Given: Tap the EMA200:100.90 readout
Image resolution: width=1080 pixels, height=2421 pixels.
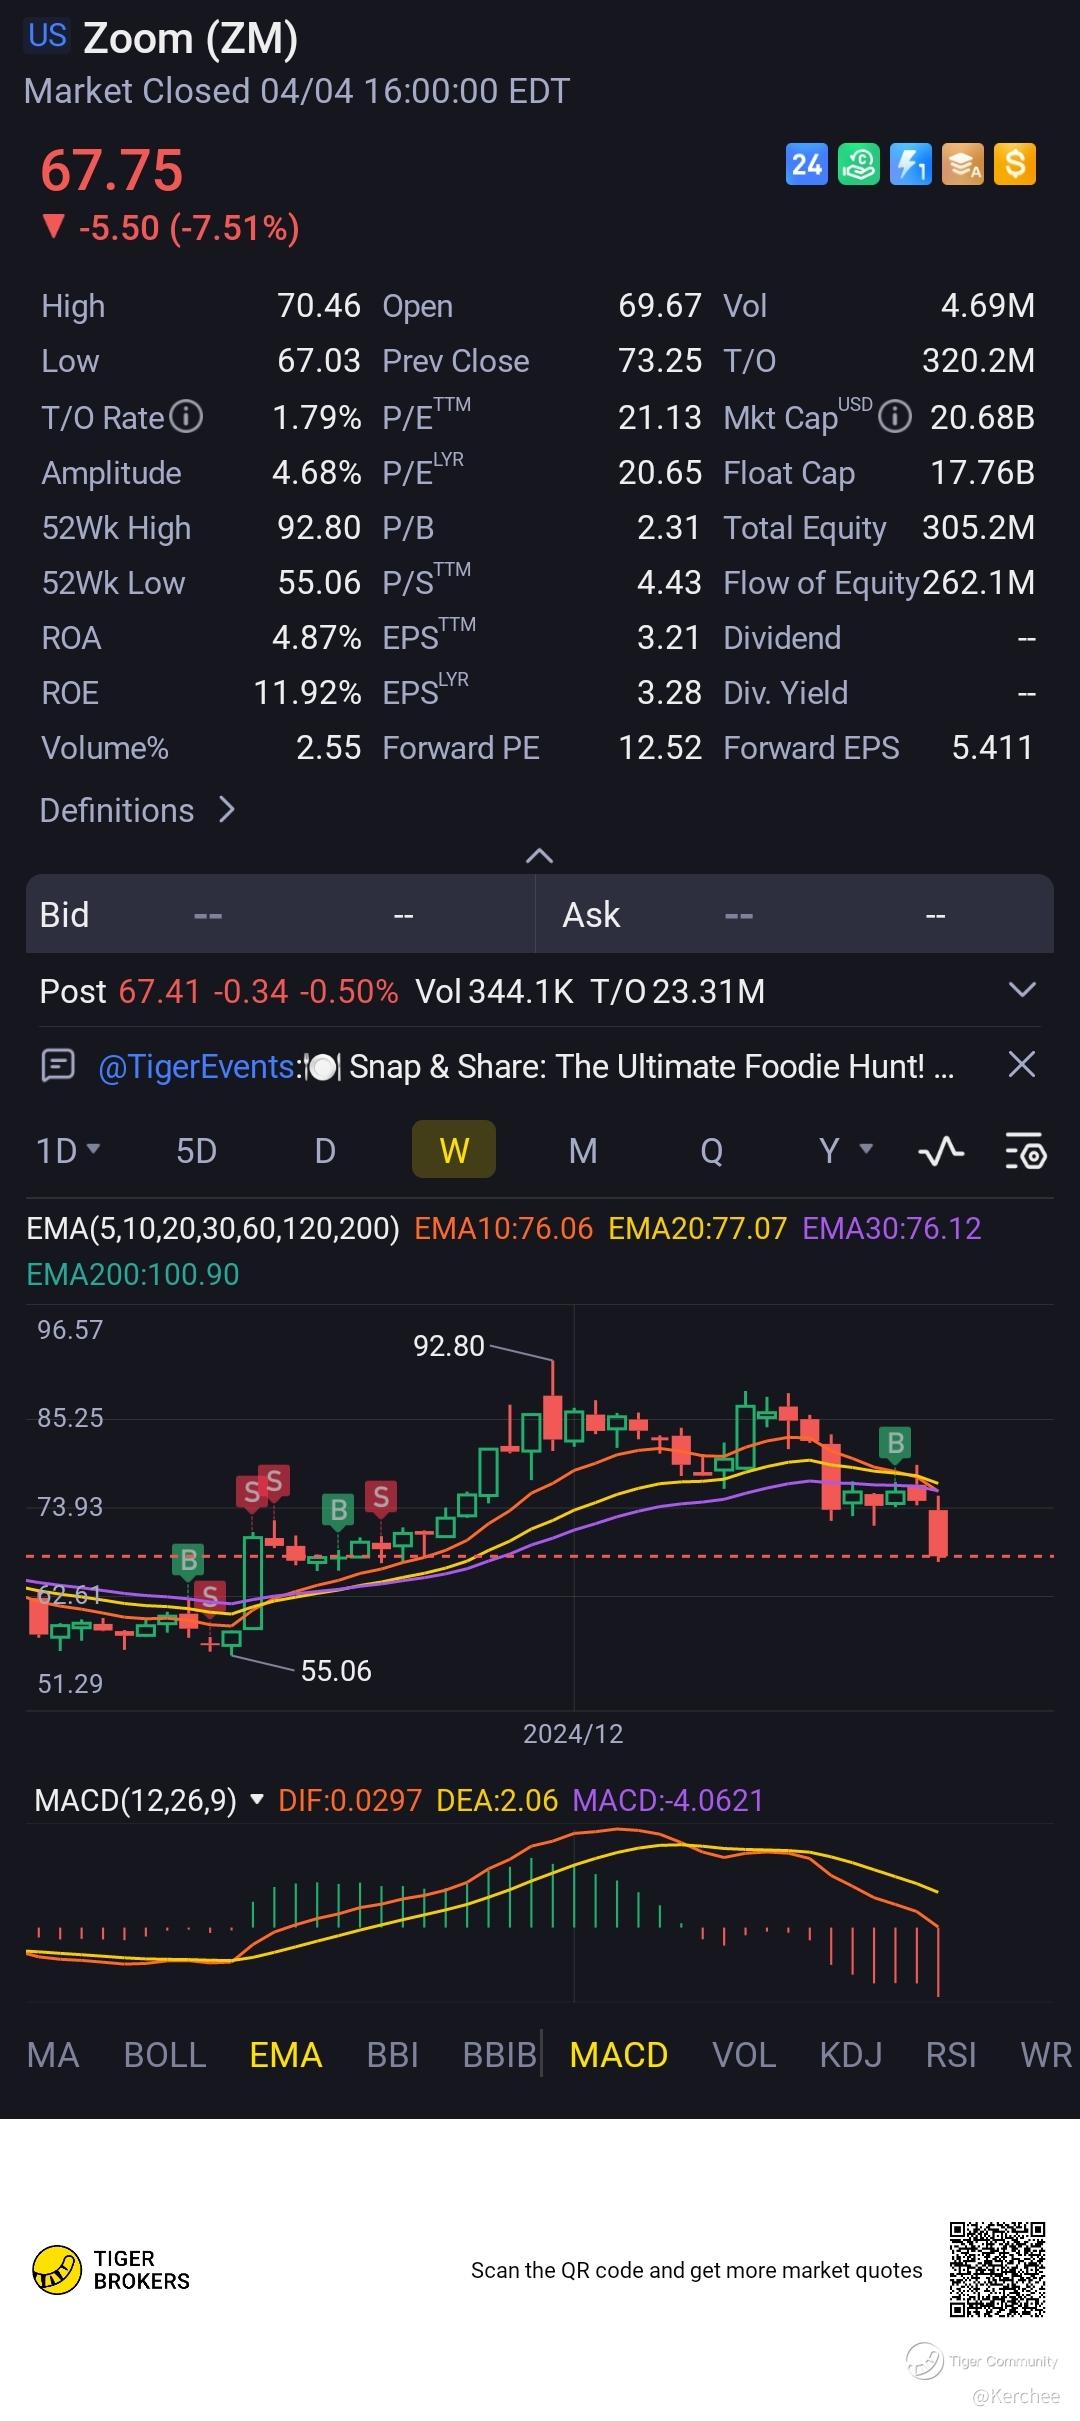Looking at the screenshot, I should (x=133, y=1274).
